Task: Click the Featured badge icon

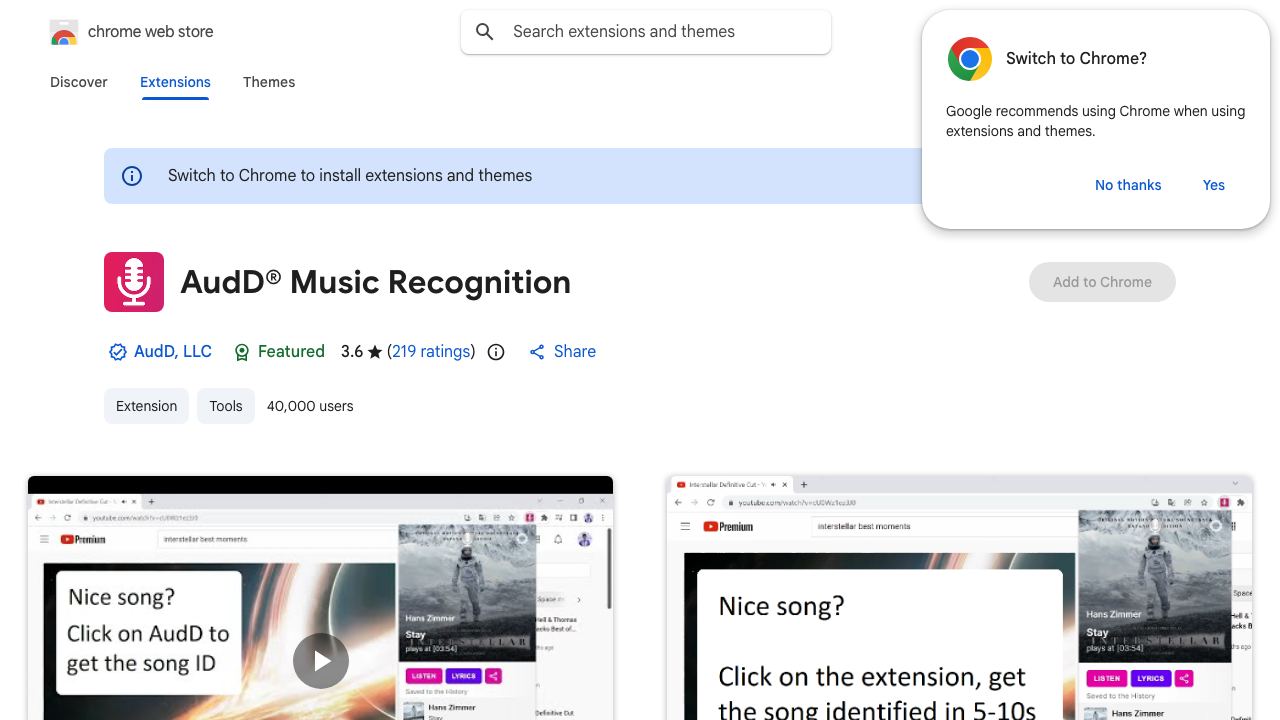Action: point(242,352)
